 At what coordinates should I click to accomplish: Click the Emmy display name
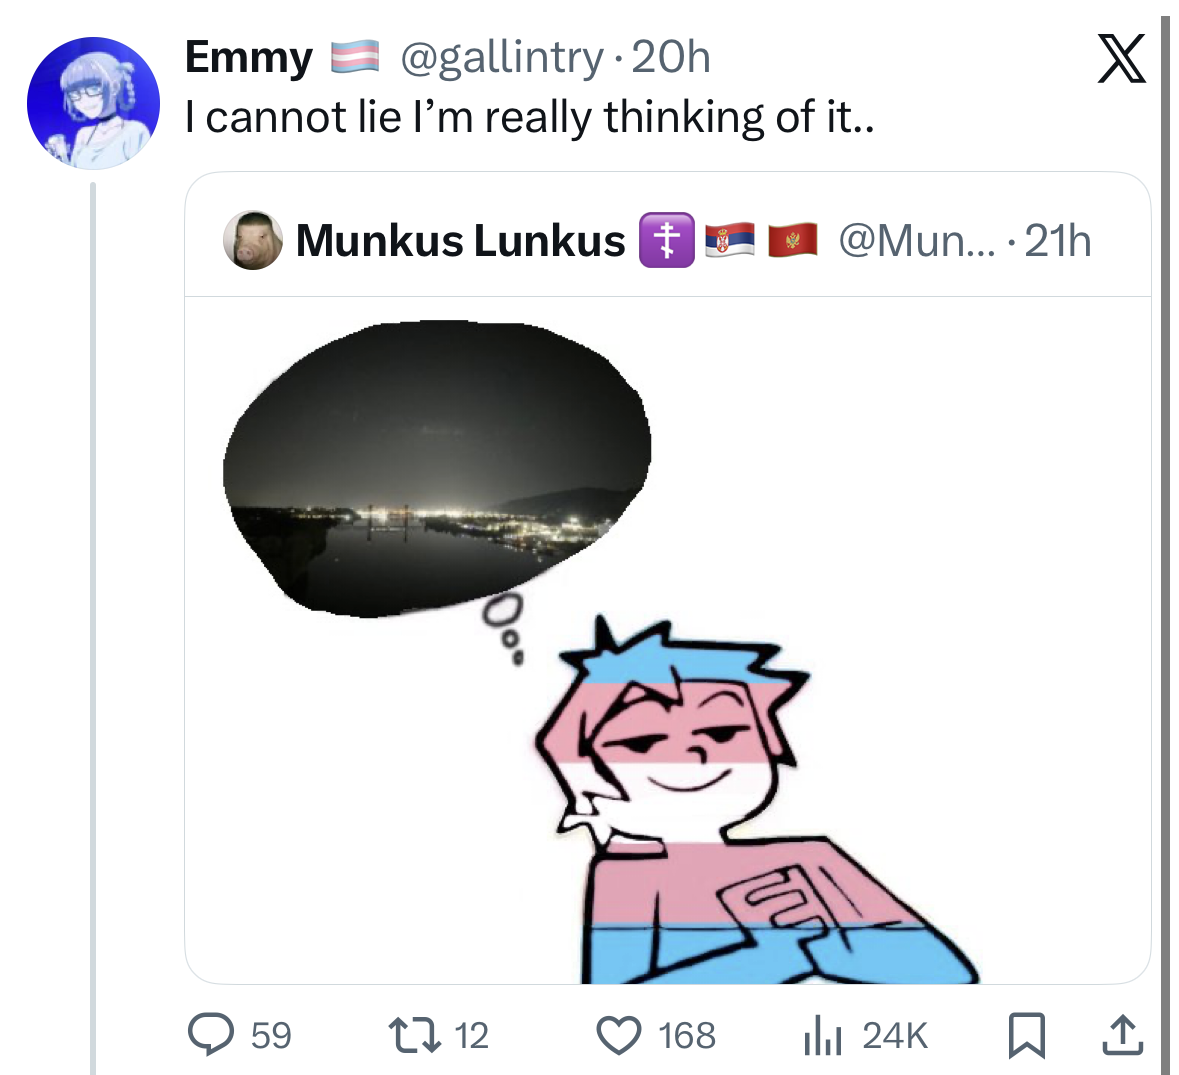248,58
